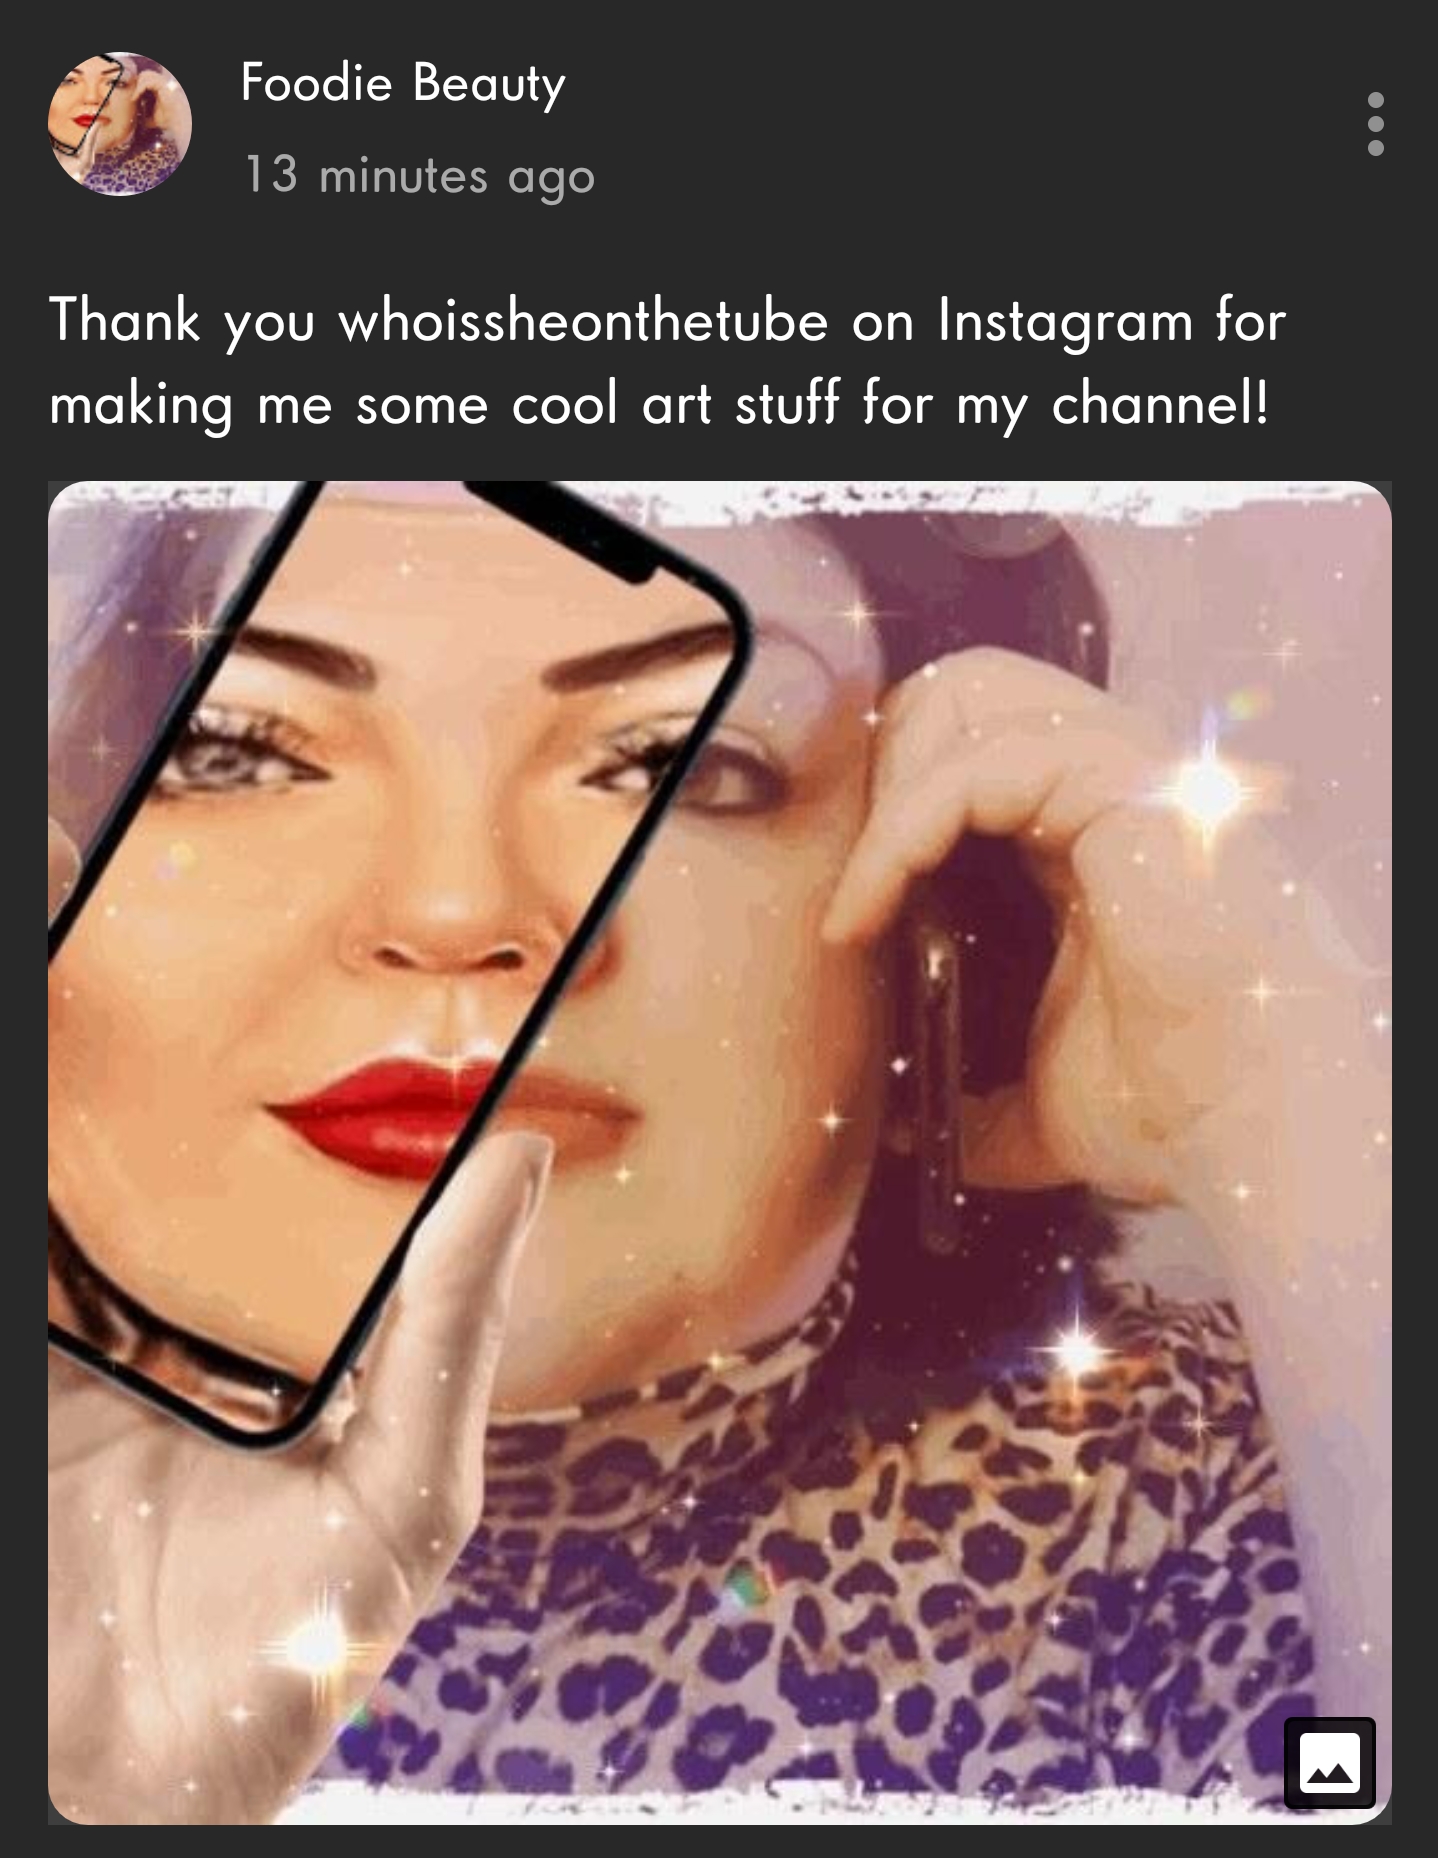Screen dimensions: 1438x1858
Task: Select the "whoissheonthetube" username in post text
Action: coord(585,322)
